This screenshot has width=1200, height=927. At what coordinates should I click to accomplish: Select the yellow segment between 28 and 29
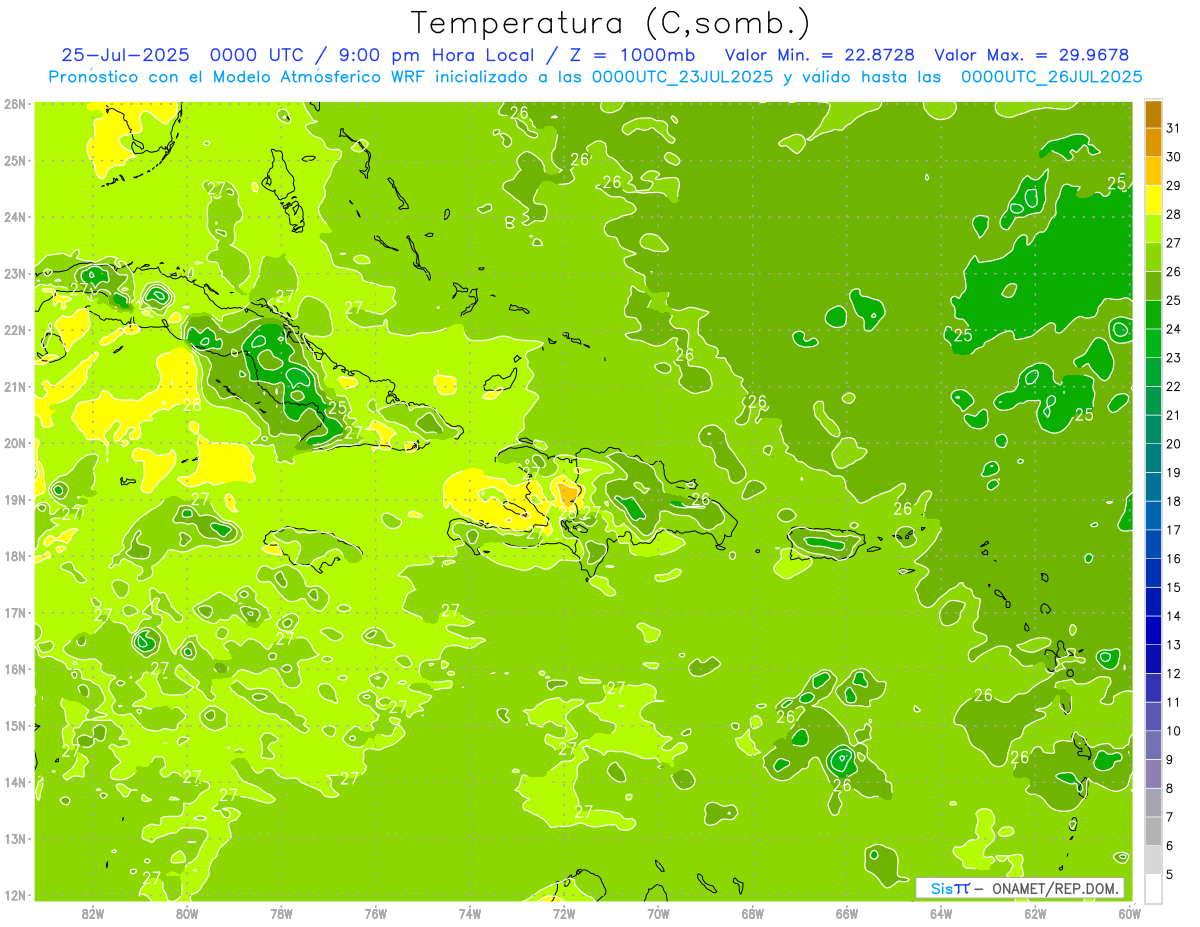pos(1153,200)
